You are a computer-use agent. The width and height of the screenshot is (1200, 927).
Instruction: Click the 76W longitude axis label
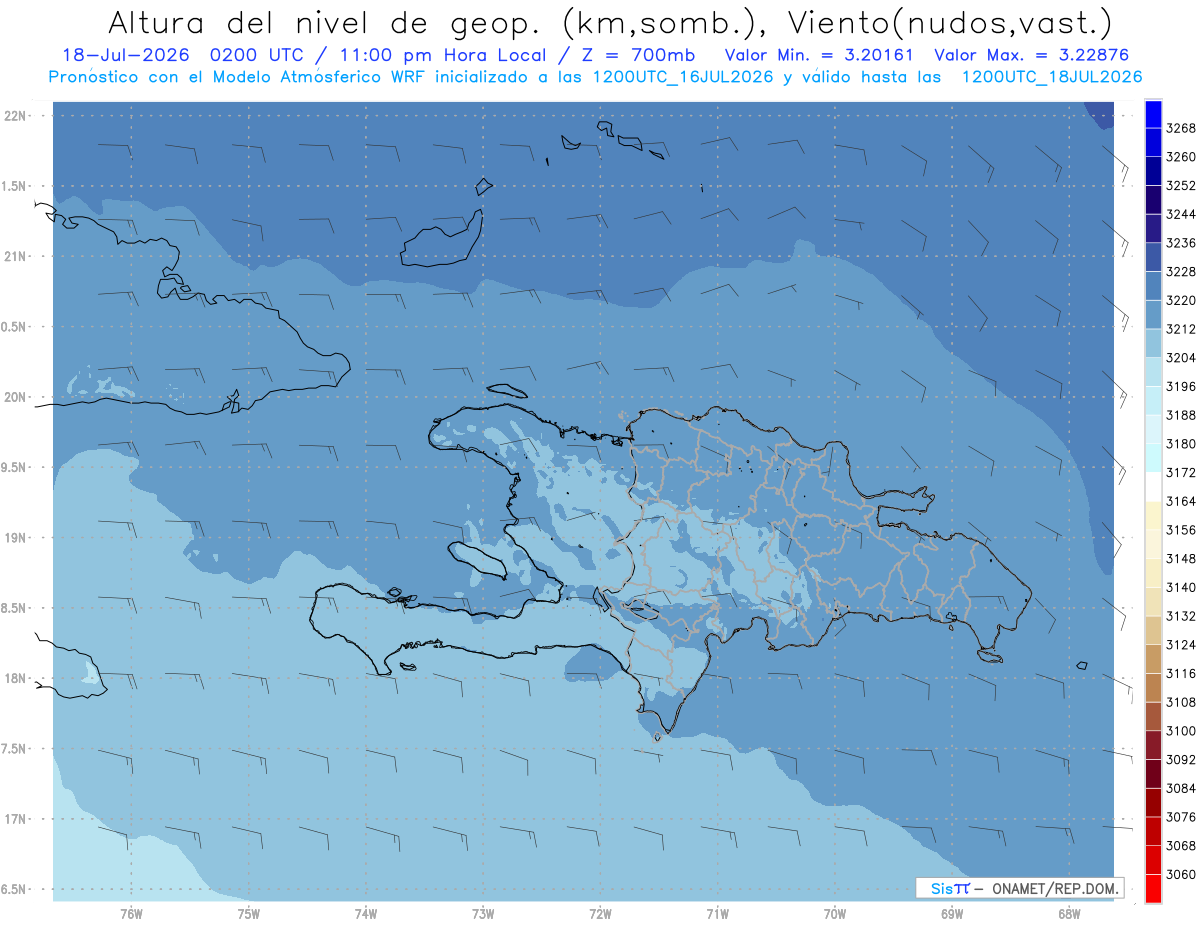[x=131, y=914]
